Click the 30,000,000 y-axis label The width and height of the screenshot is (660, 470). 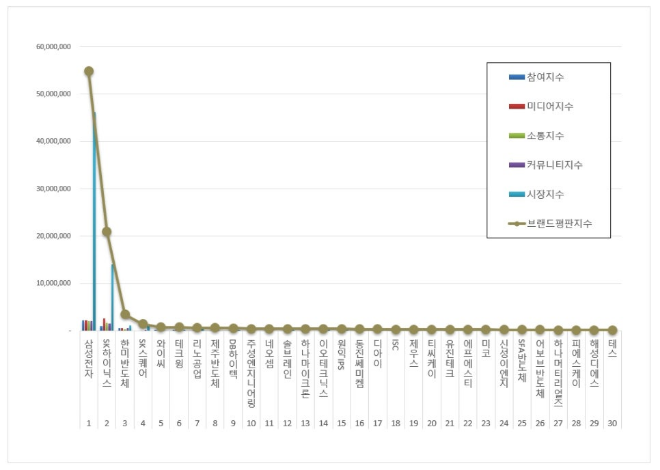tap(51, 188)
